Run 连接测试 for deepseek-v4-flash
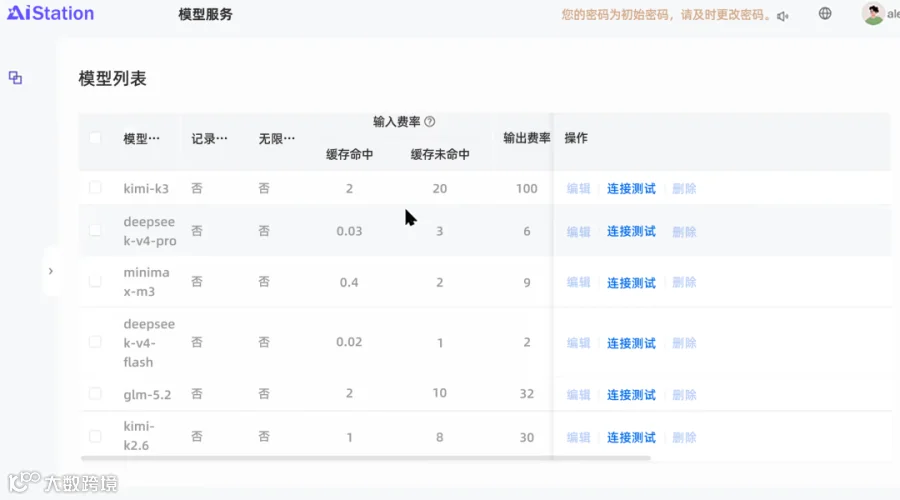This screenshot has width=900, height=500. [x=631, y=343]
